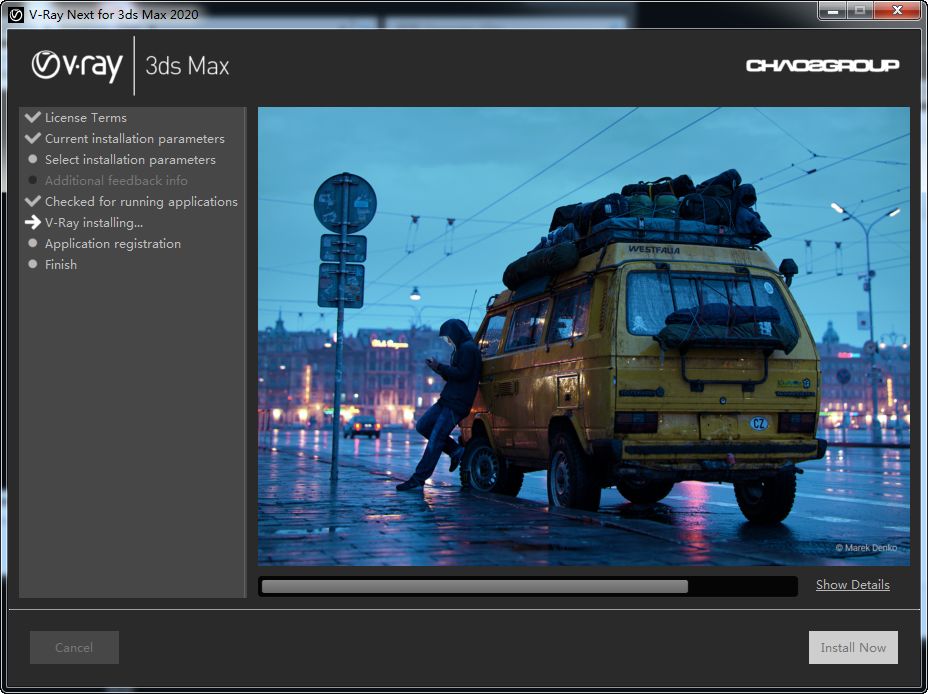Click the bullet beside Application registration
Image resolution: width=928 pixels, height=694 pixels.
(x=33, y=243)
